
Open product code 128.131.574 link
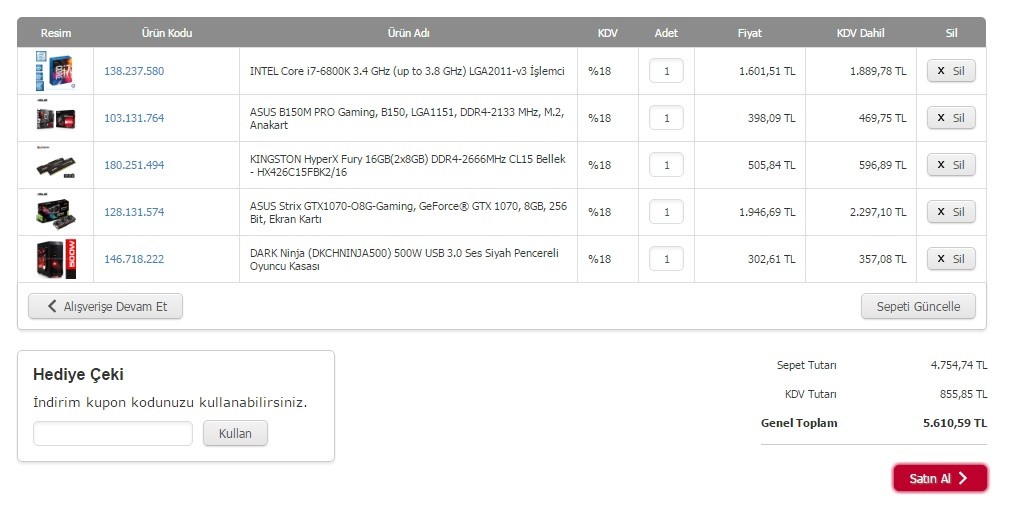pyautogui.click(x=134, y=212)
